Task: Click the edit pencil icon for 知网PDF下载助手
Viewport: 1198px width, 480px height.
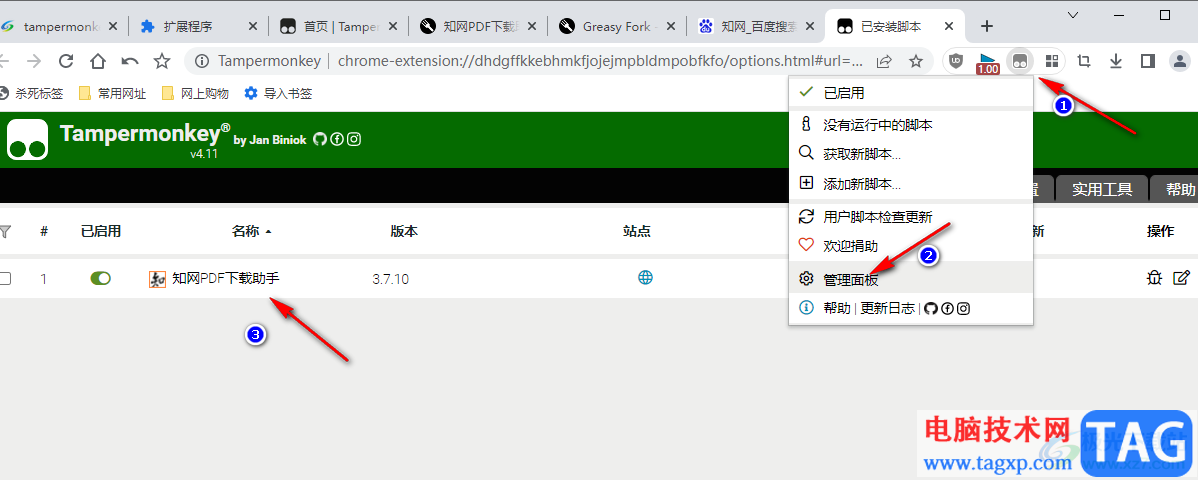Action: (x=1181, y=278)
